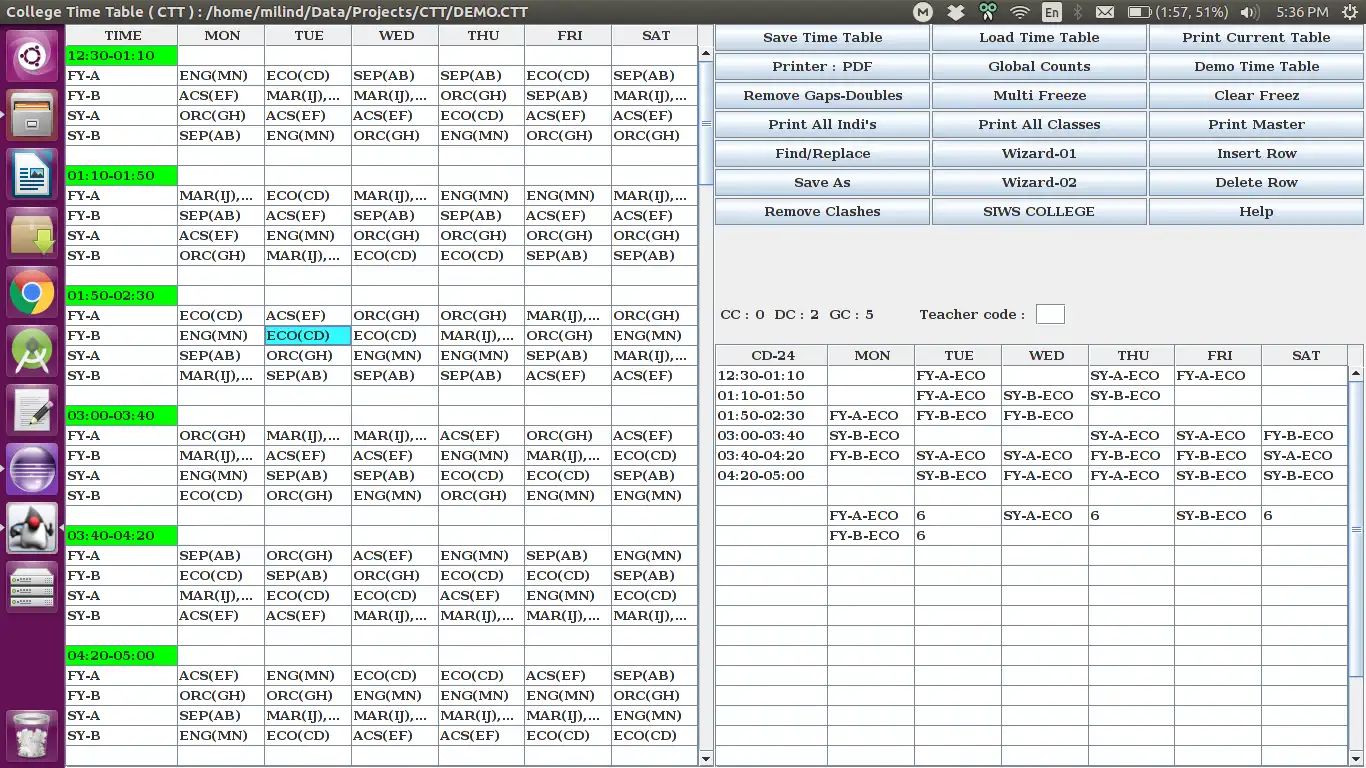Click the WED header in left timetable

(395, 35)
